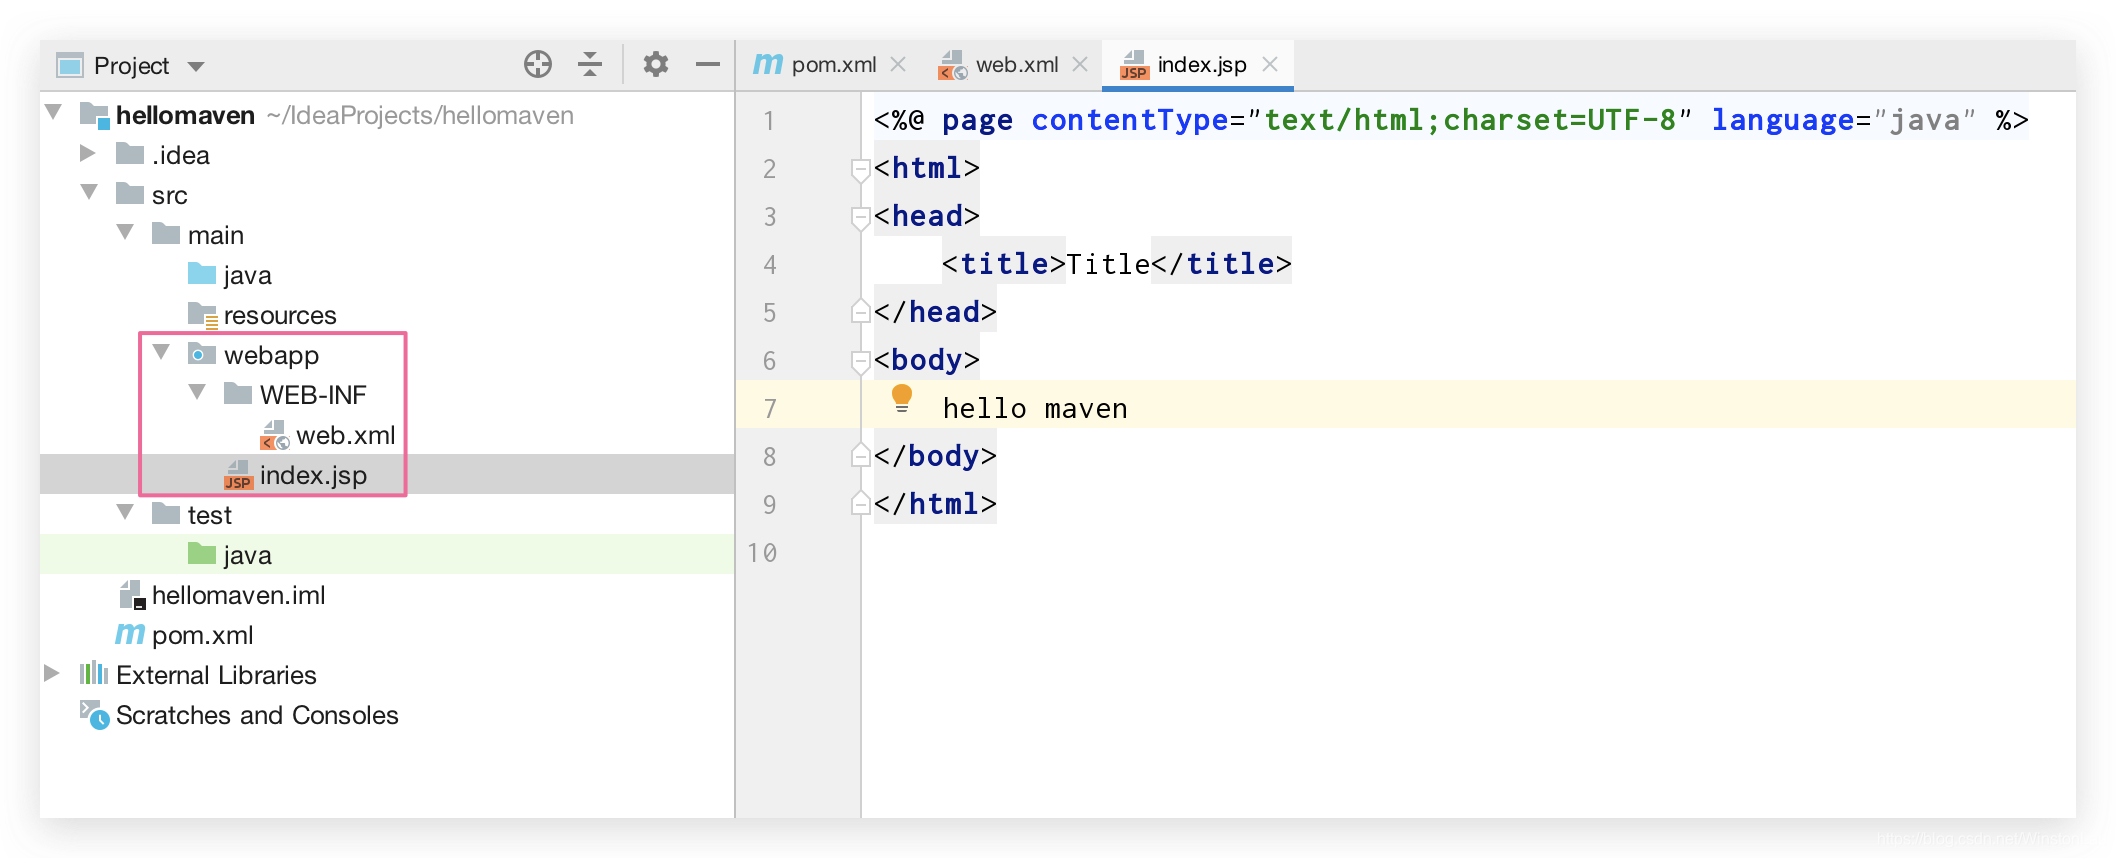The width and height of the screenshot is (2116, 858).
Task: Click the language attribute on line 1
Action: point(1783,120)
